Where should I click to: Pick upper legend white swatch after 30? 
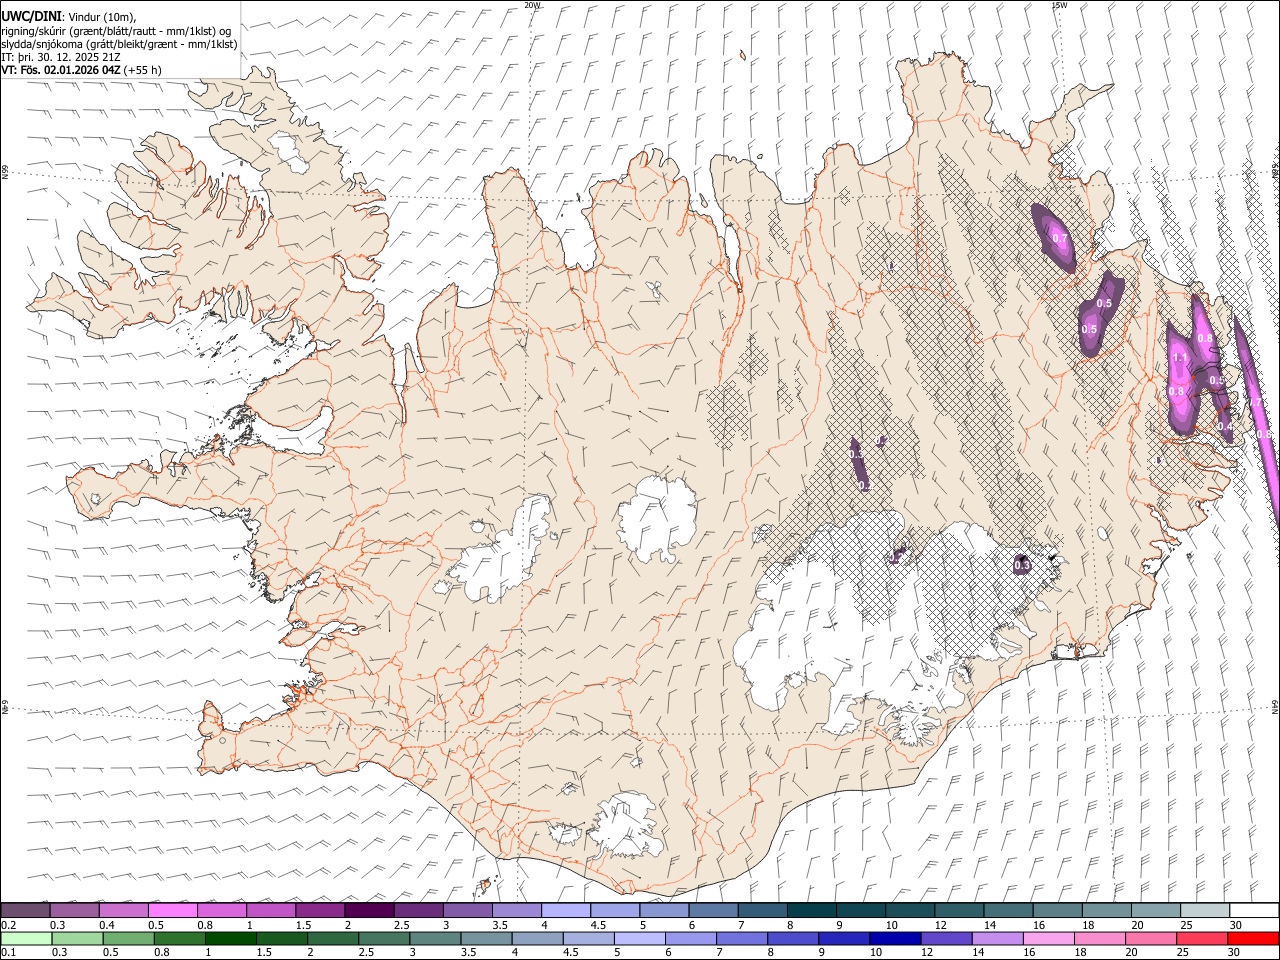coord(1253,910)
